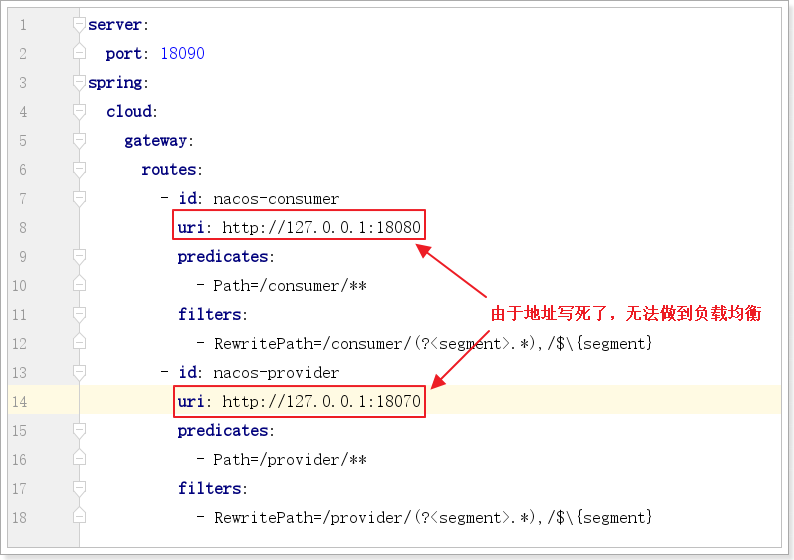The image size is (794, 560).
Task: Click the Path=/consumer/** predicate text
Action: point(289,285)
